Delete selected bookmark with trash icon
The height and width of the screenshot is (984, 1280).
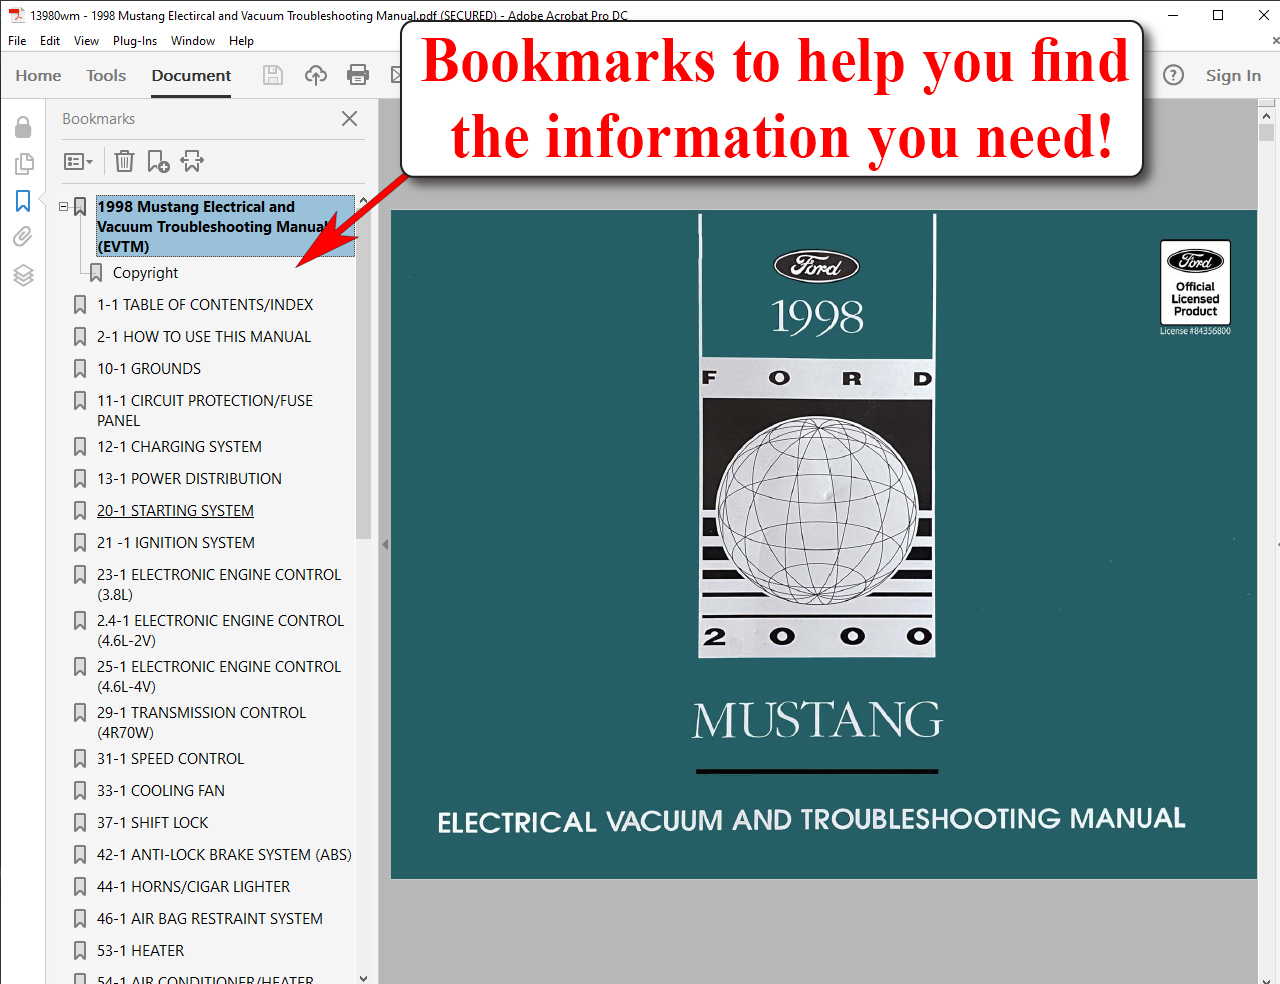124,161
